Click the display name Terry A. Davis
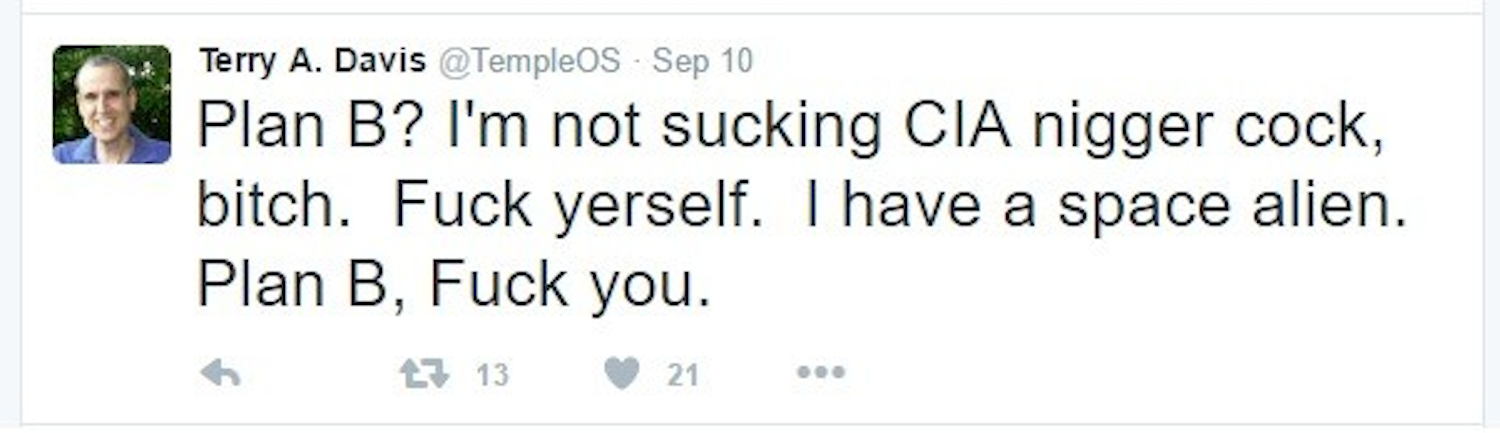Image resolution: width=1500 pixels, height=433 pixels. (x=313, y=62)
